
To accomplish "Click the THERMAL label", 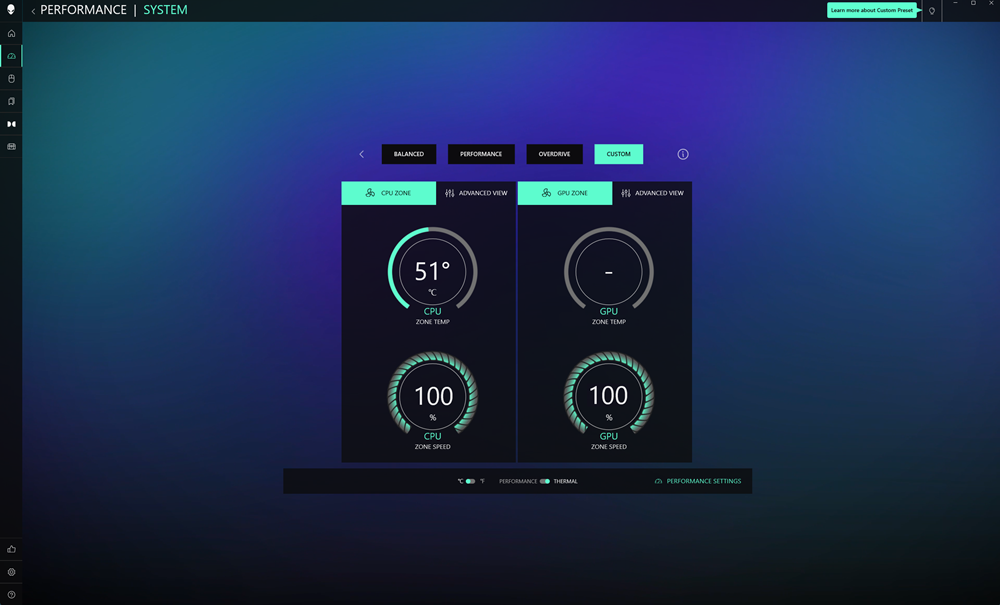I will click(x=565, y=481).
